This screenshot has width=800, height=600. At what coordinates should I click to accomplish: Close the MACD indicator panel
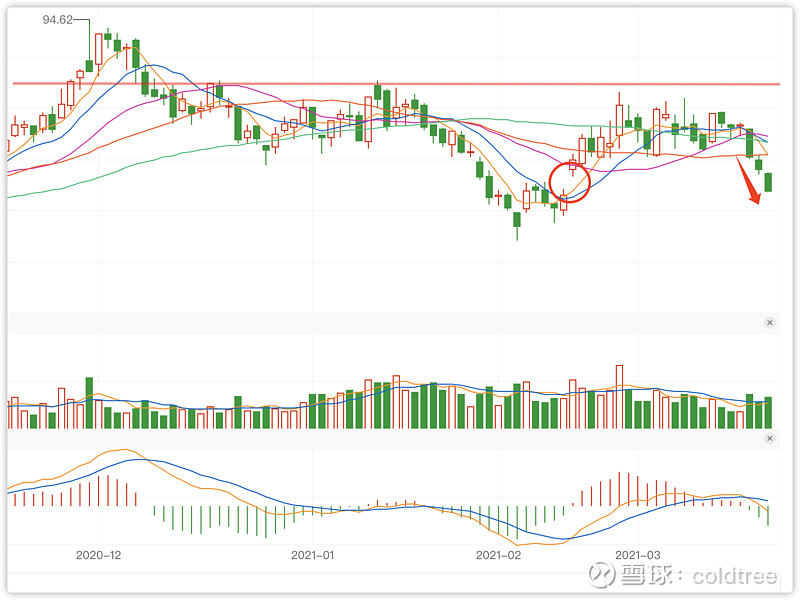coord(769,439)
